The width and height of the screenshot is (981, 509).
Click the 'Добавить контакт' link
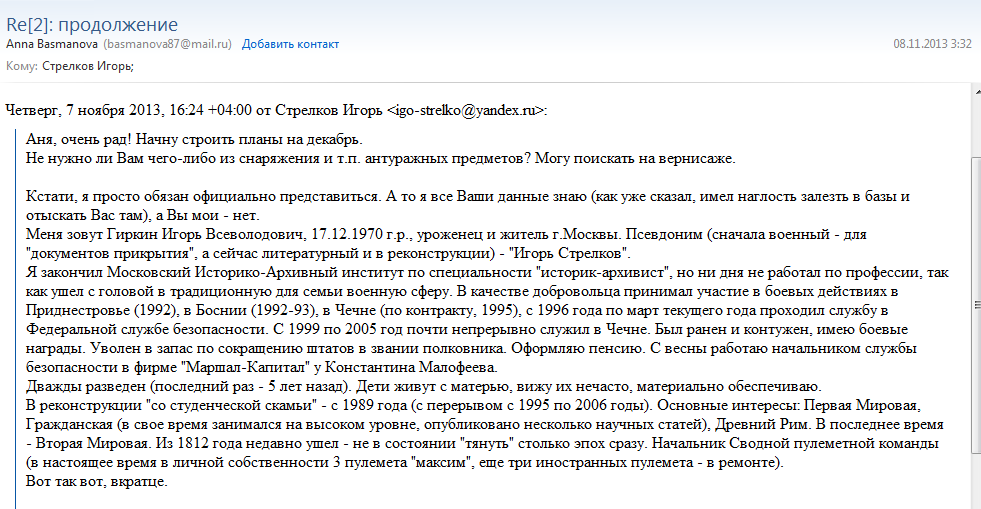click(290, 44)
